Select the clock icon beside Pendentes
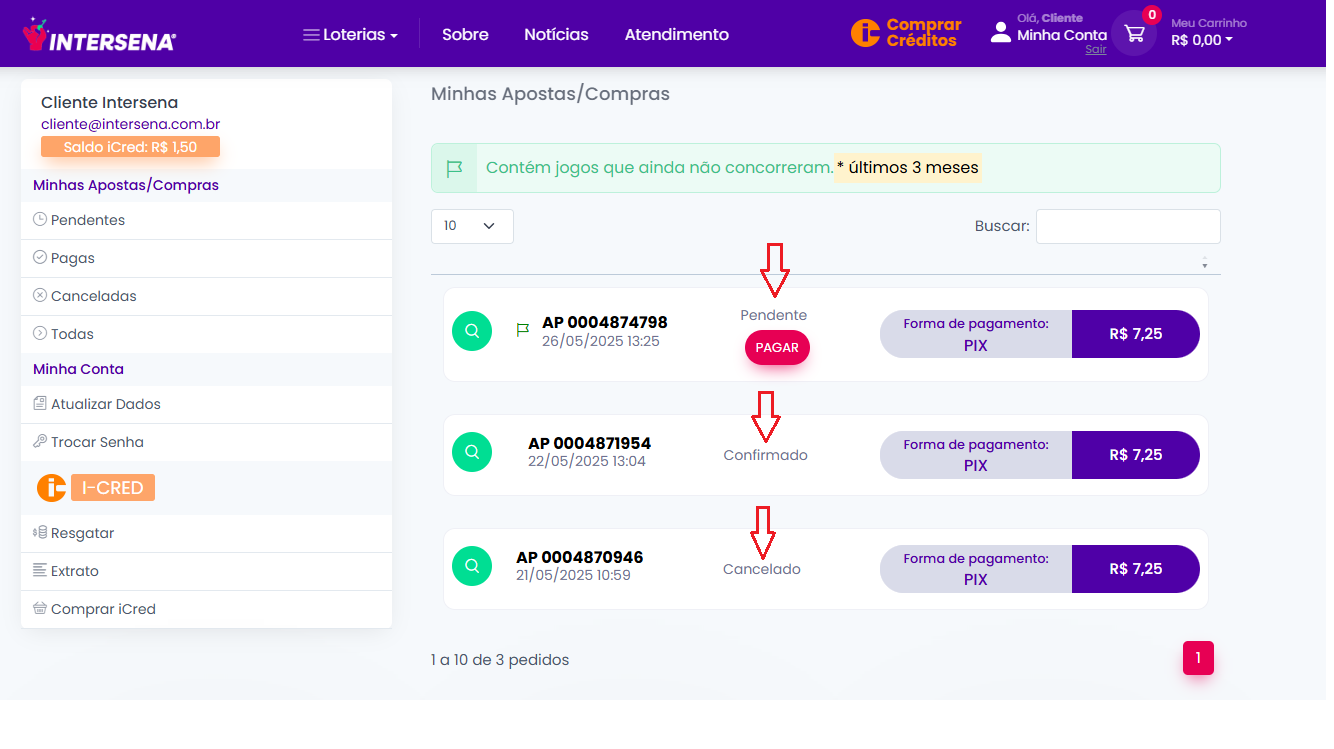 pyautogui.click(x=38, y=220)
